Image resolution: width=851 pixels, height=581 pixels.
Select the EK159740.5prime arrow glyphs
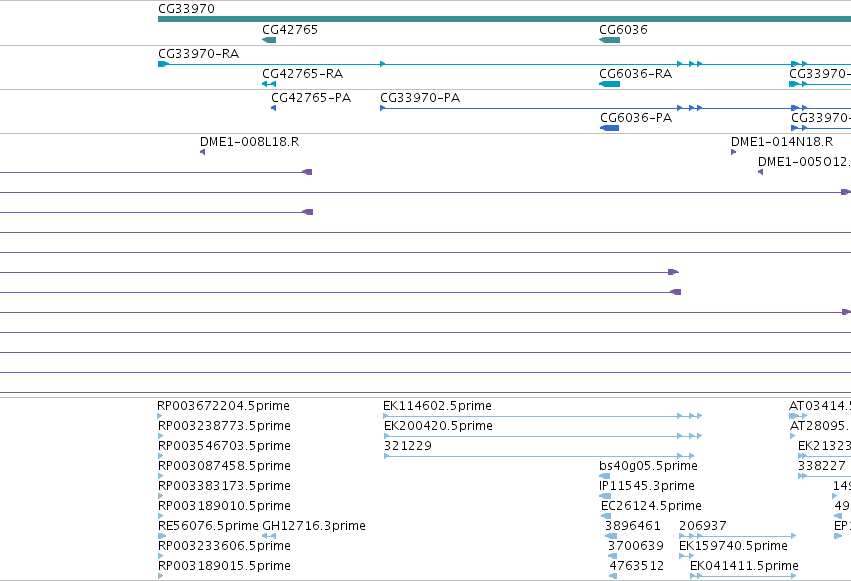[687, 556]
